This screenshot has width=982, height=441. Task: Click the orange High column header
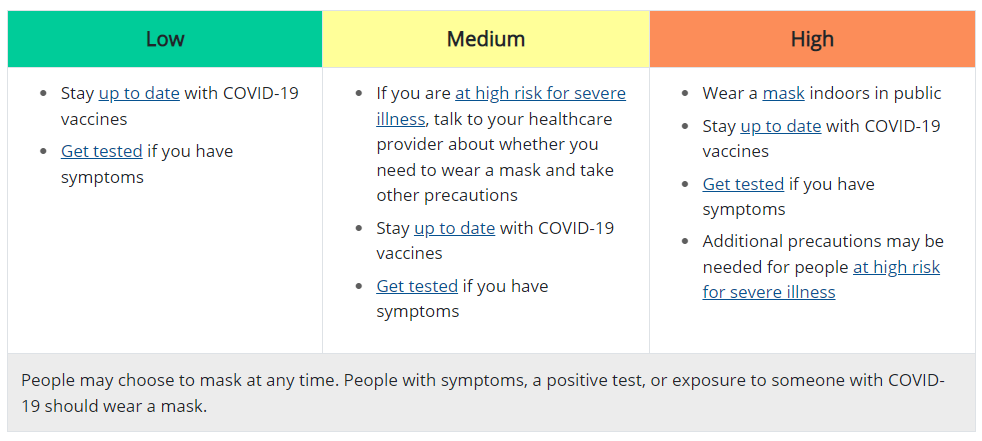pyautogui.click(x=812, y=40)
